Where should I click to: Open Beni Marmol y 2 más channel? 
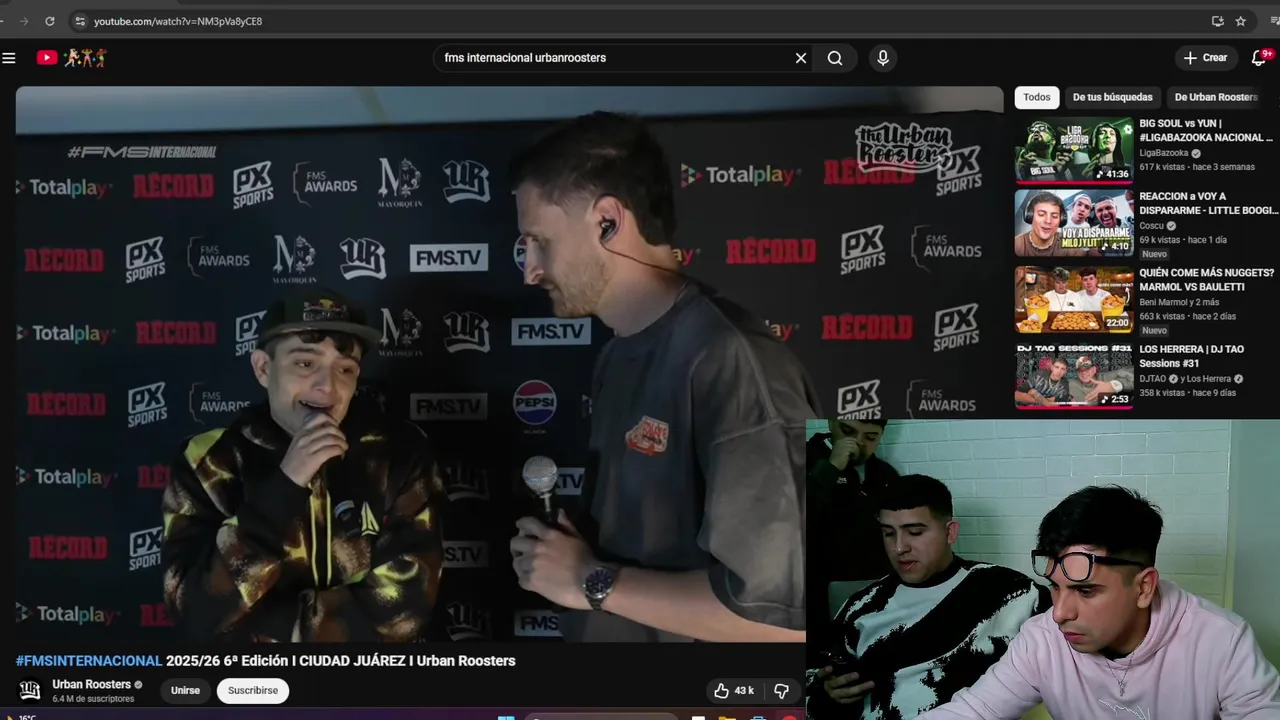pos(1179,302)
